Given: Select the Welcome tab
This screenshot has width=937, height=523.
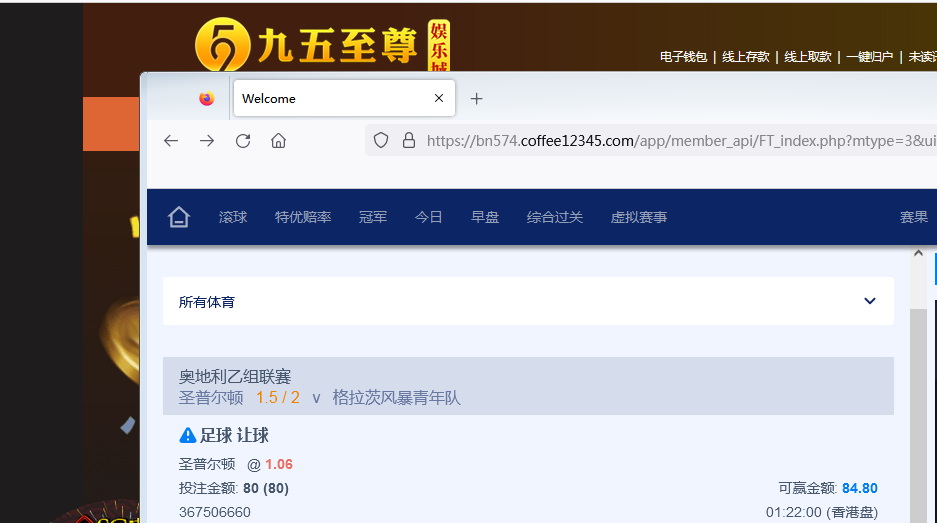Looking at the screenshot, I should tap(344, 98).
